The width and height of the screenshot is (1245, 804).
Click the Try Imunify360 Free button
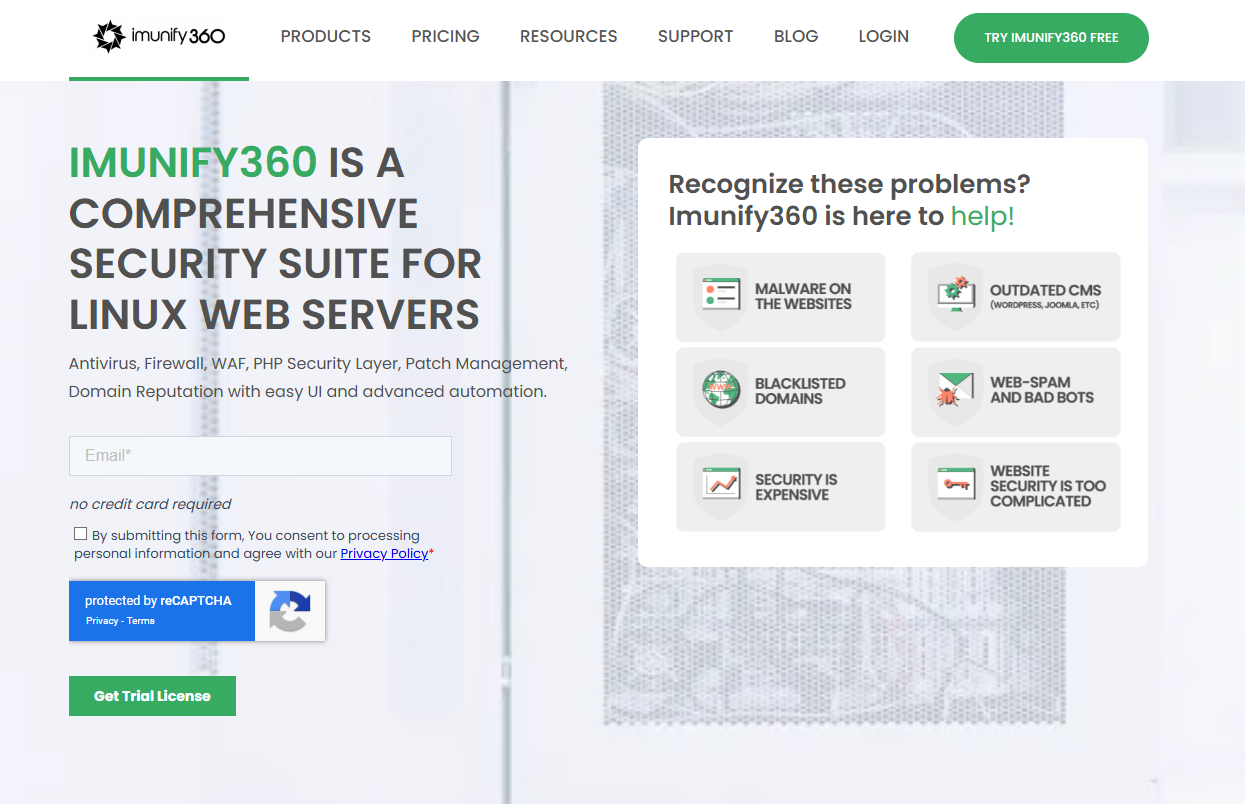(1051, 38)
